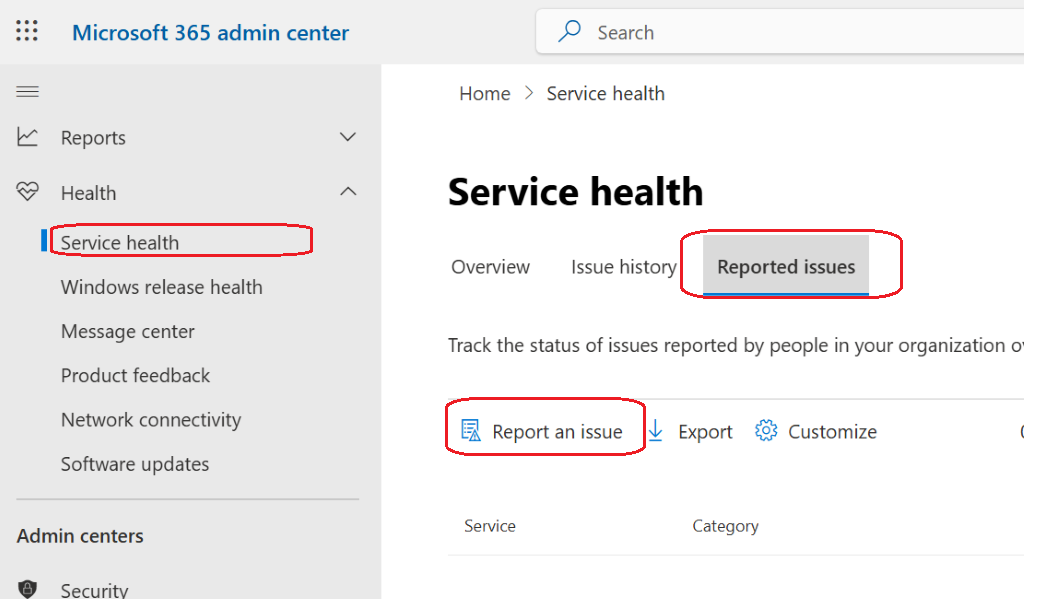Click the search magnifier icon
The image size is (1056, 603).
(x=569, y=32)
